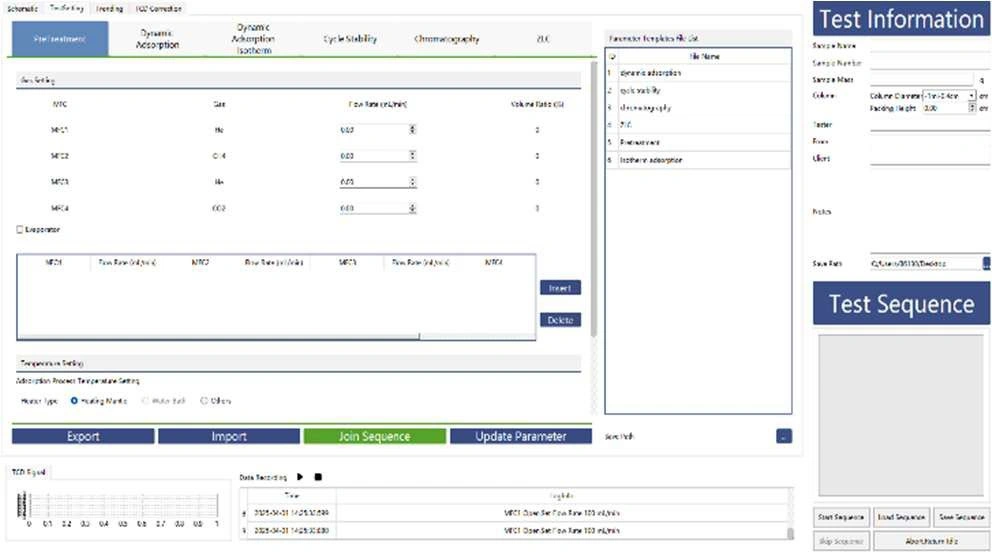
Task: Open the Column Diameter dropdown
Action: coord(971,96)
